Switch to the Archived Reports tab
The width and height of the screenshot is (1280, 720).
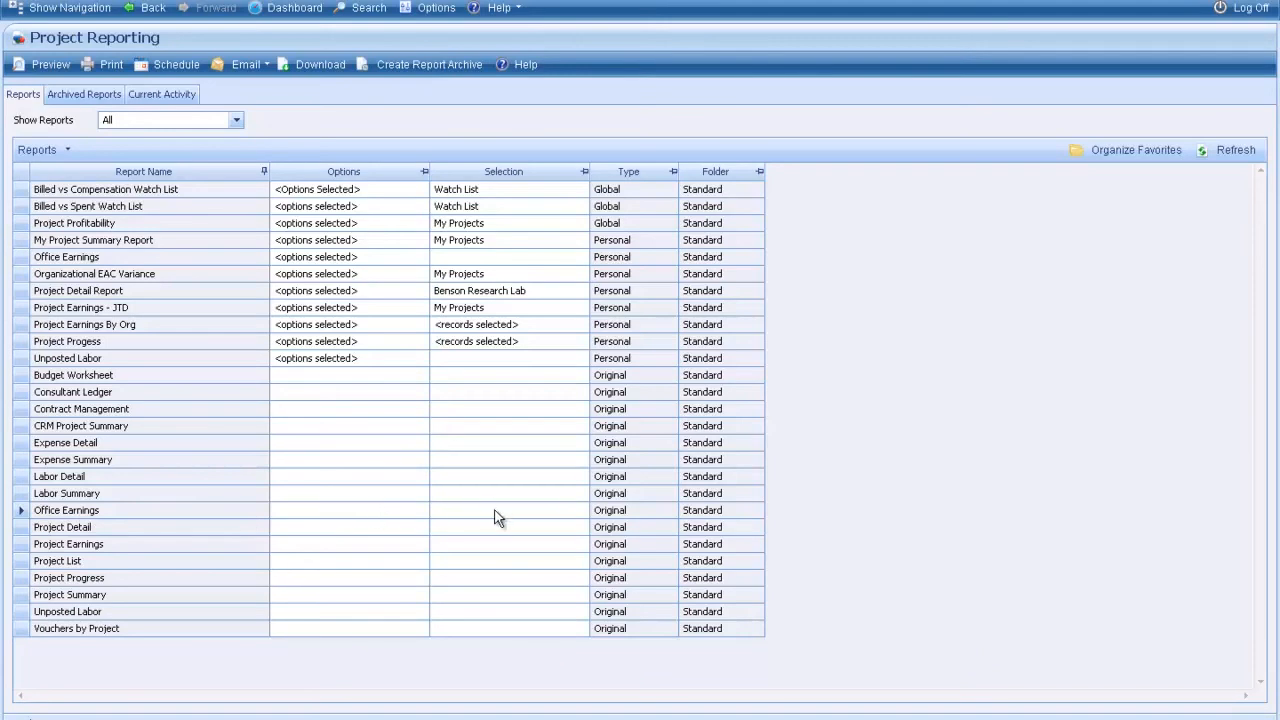click(x=84, y=94)
